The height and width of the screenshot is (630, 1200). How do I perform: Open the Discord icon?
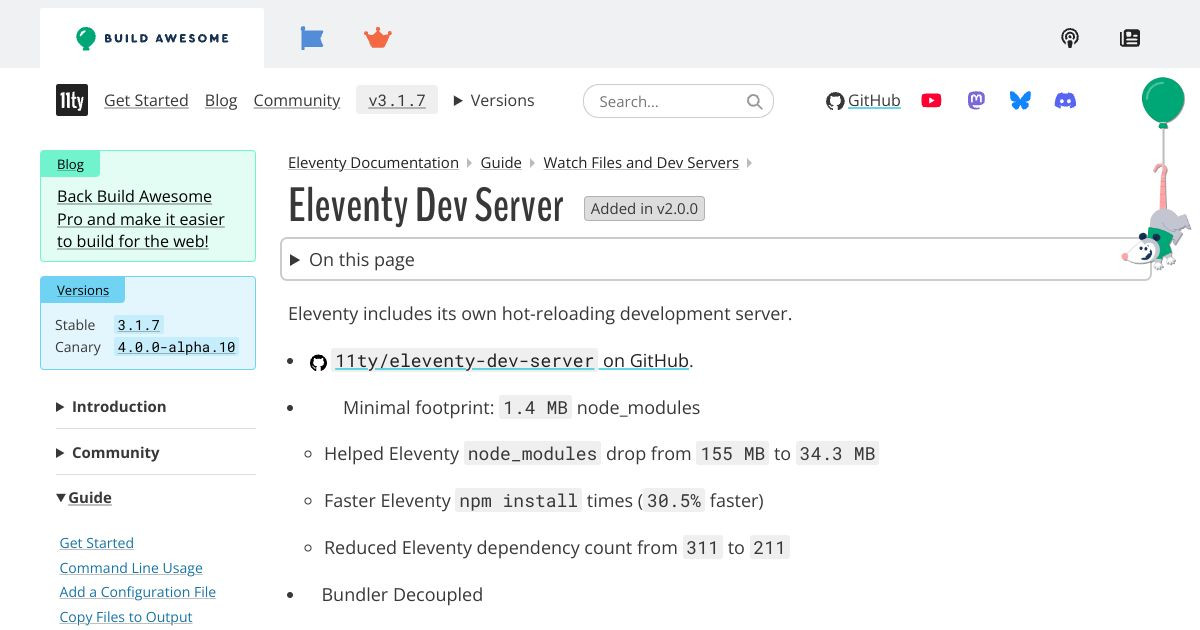1066,100
